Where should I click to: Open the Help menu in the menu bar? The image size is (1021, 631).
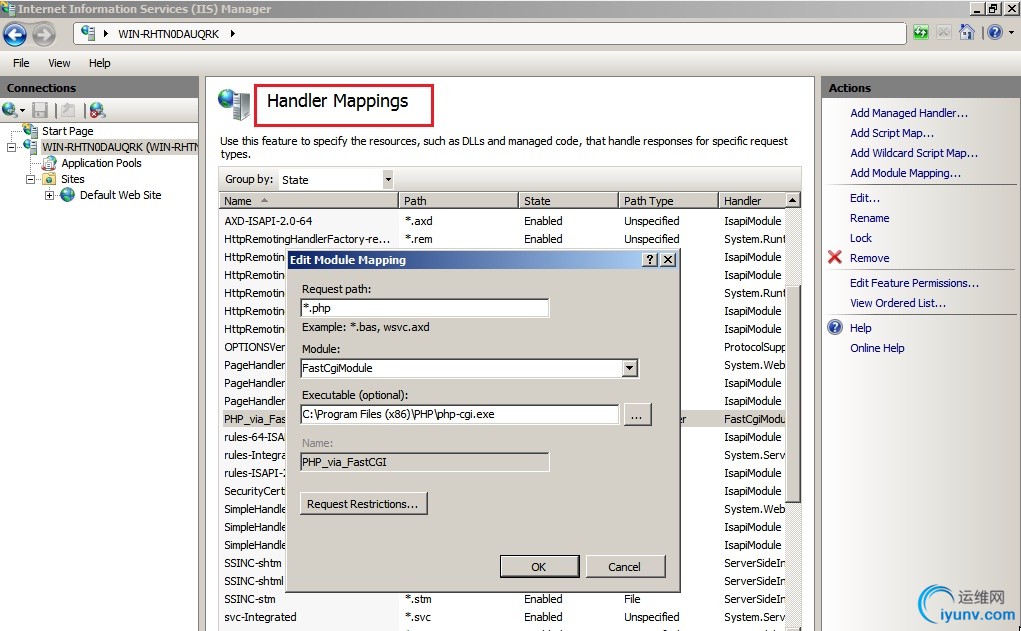(100, 63)
